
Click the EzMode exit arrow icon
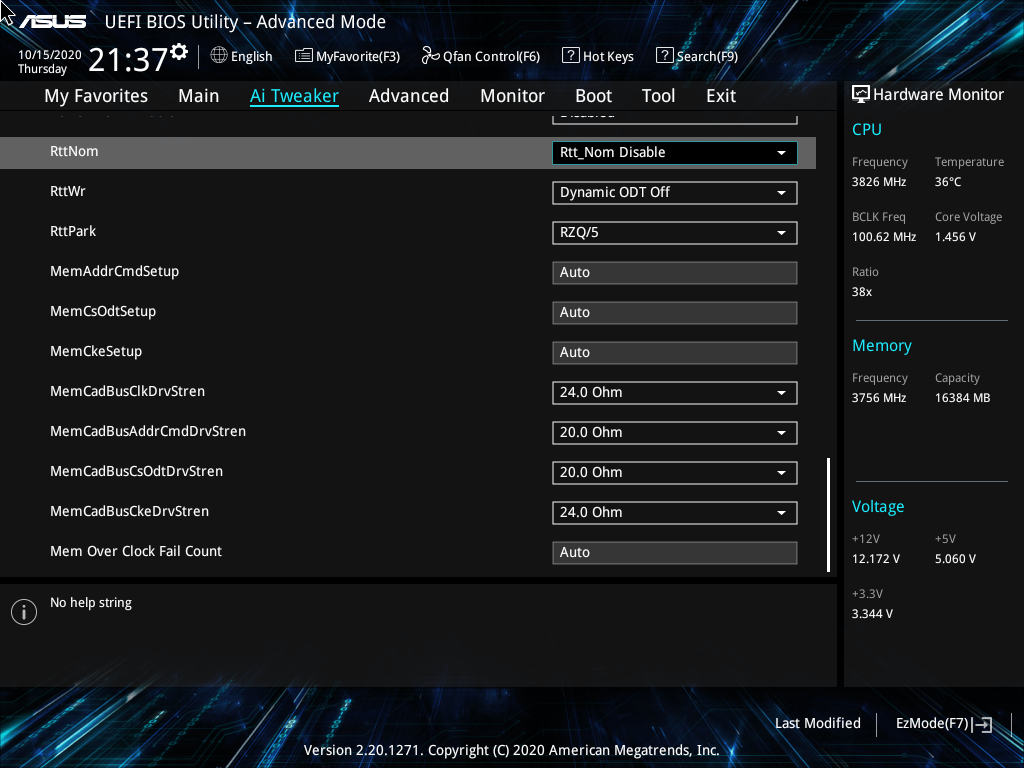tap(982, 724)
